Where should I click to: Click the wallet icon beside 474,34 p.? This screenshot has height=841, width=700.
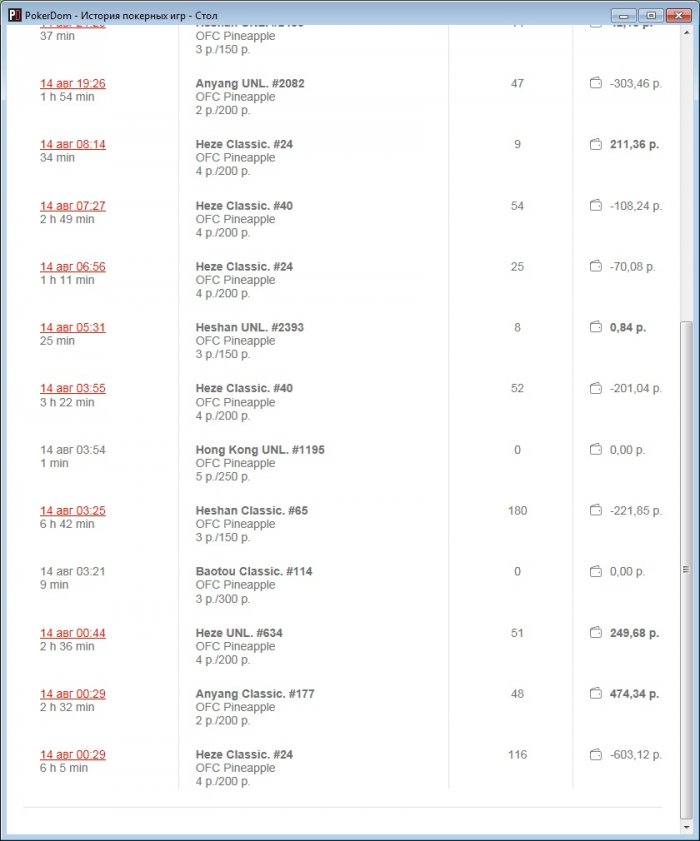coord(596,693)
